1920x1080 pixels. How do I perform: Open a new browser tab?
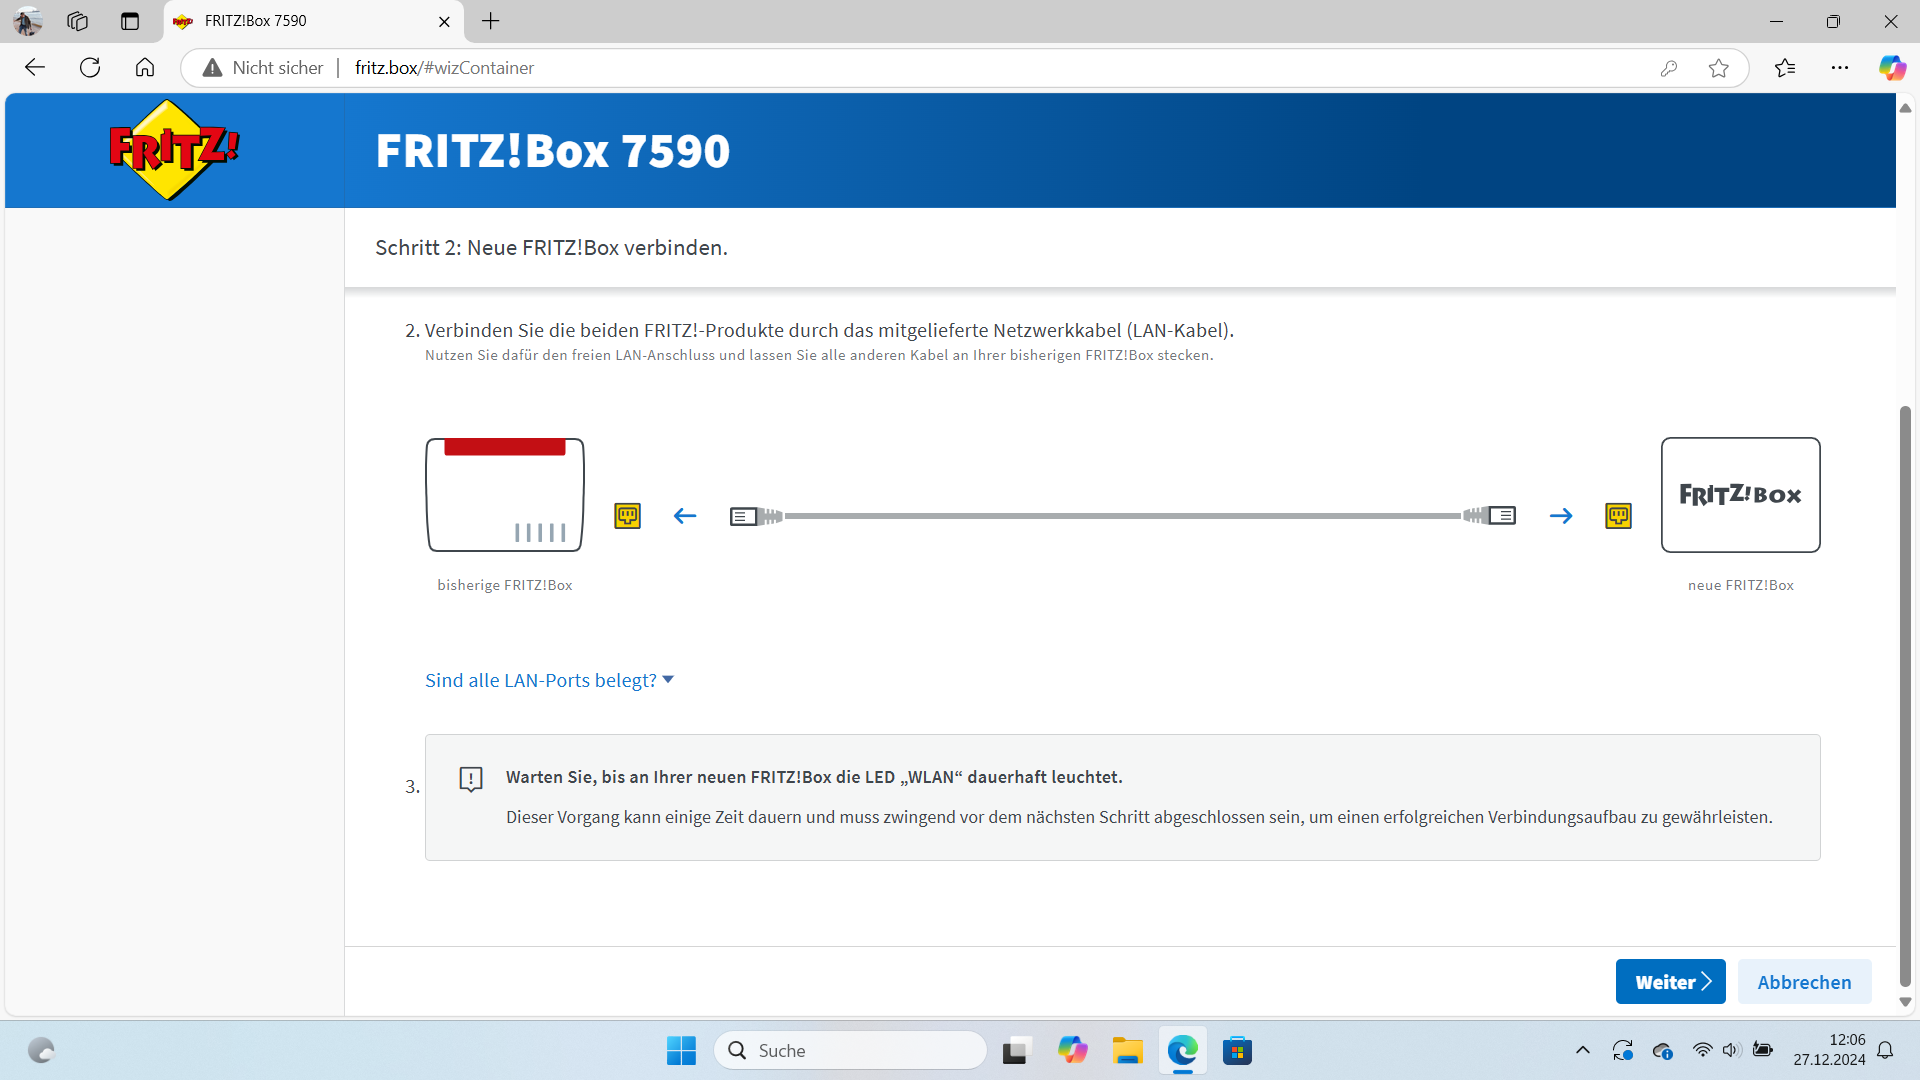pyautogui.click(x=490, y=21)
